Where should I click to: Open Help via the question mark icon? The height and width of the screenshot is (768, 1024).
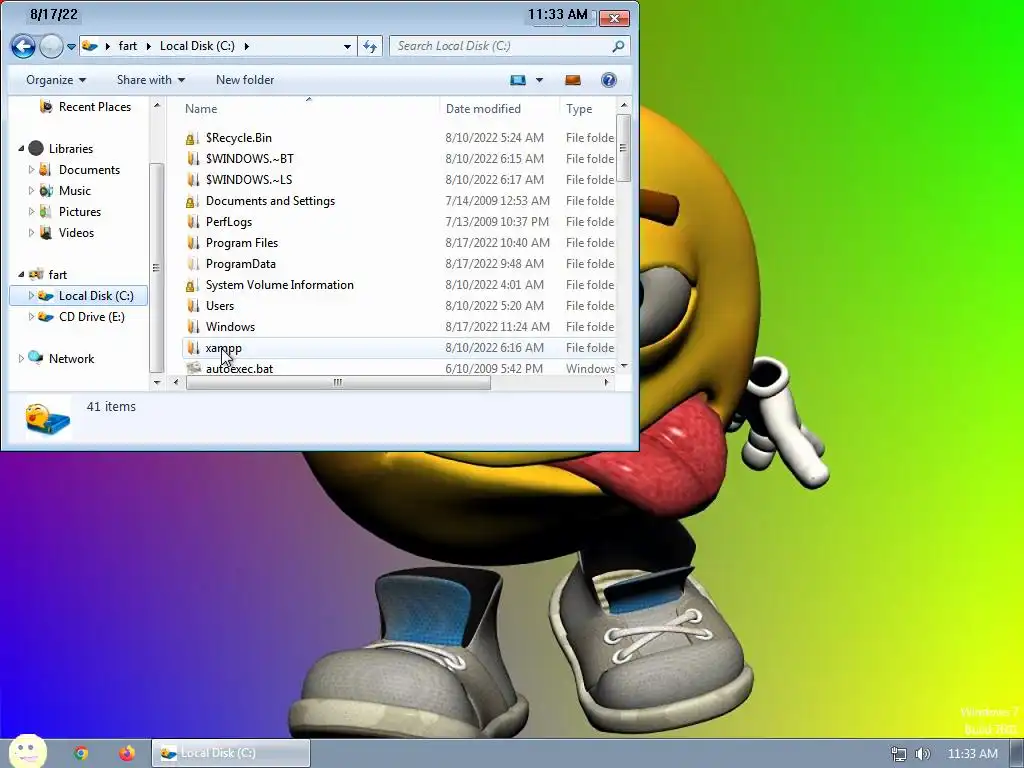609,80
